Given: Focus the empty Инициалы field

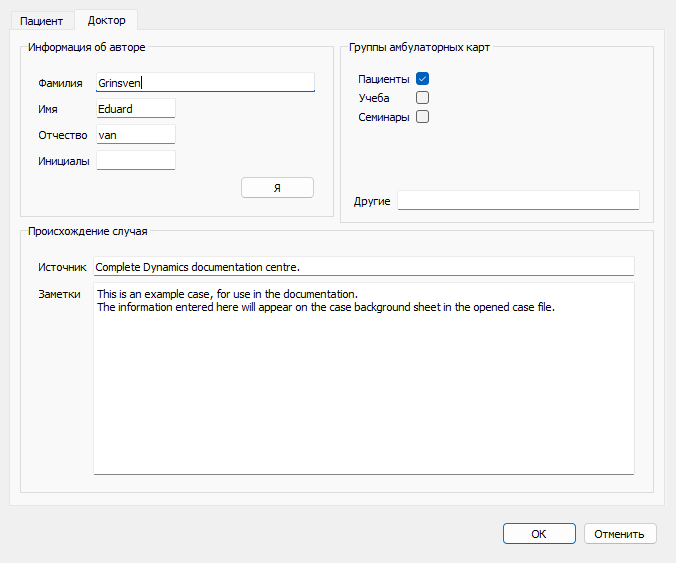Looking at the screenshot, I should click(136, 160).
